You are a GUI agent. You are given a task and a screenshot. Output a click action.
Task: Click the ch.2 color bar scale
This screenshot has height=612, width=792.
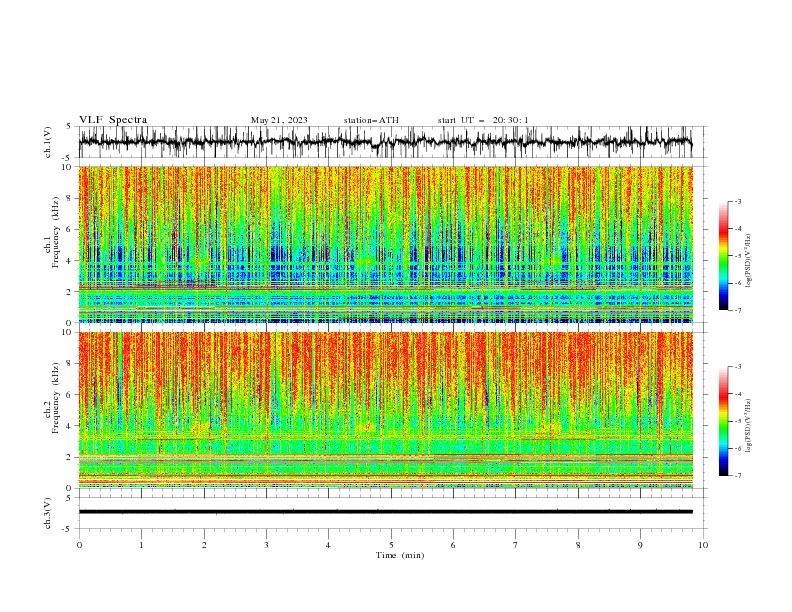pyautogui.click(x=723, y=421)
